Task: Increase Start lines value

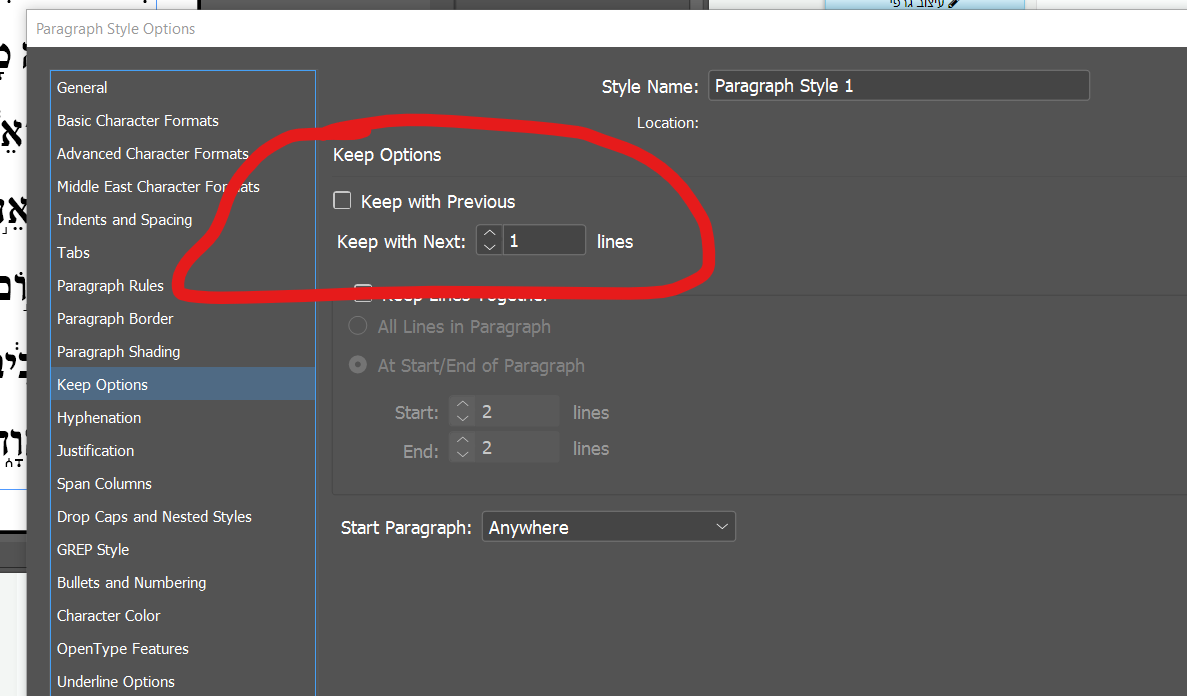Action: coord(463,404)
